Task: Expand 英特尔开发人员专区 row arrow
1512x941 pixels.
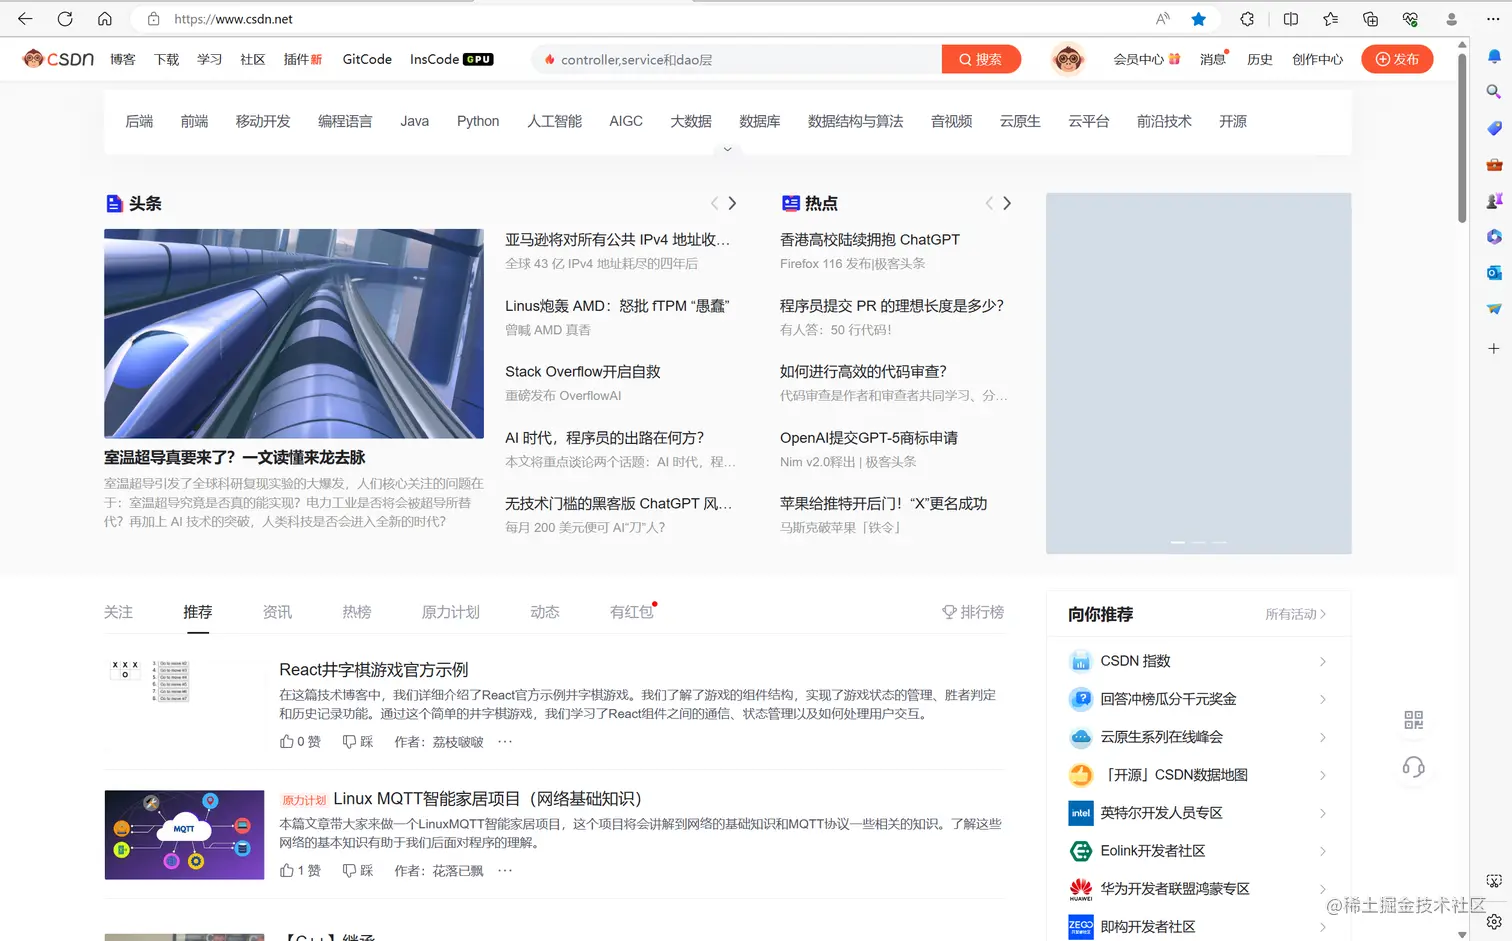Action: click(1323, 813)
